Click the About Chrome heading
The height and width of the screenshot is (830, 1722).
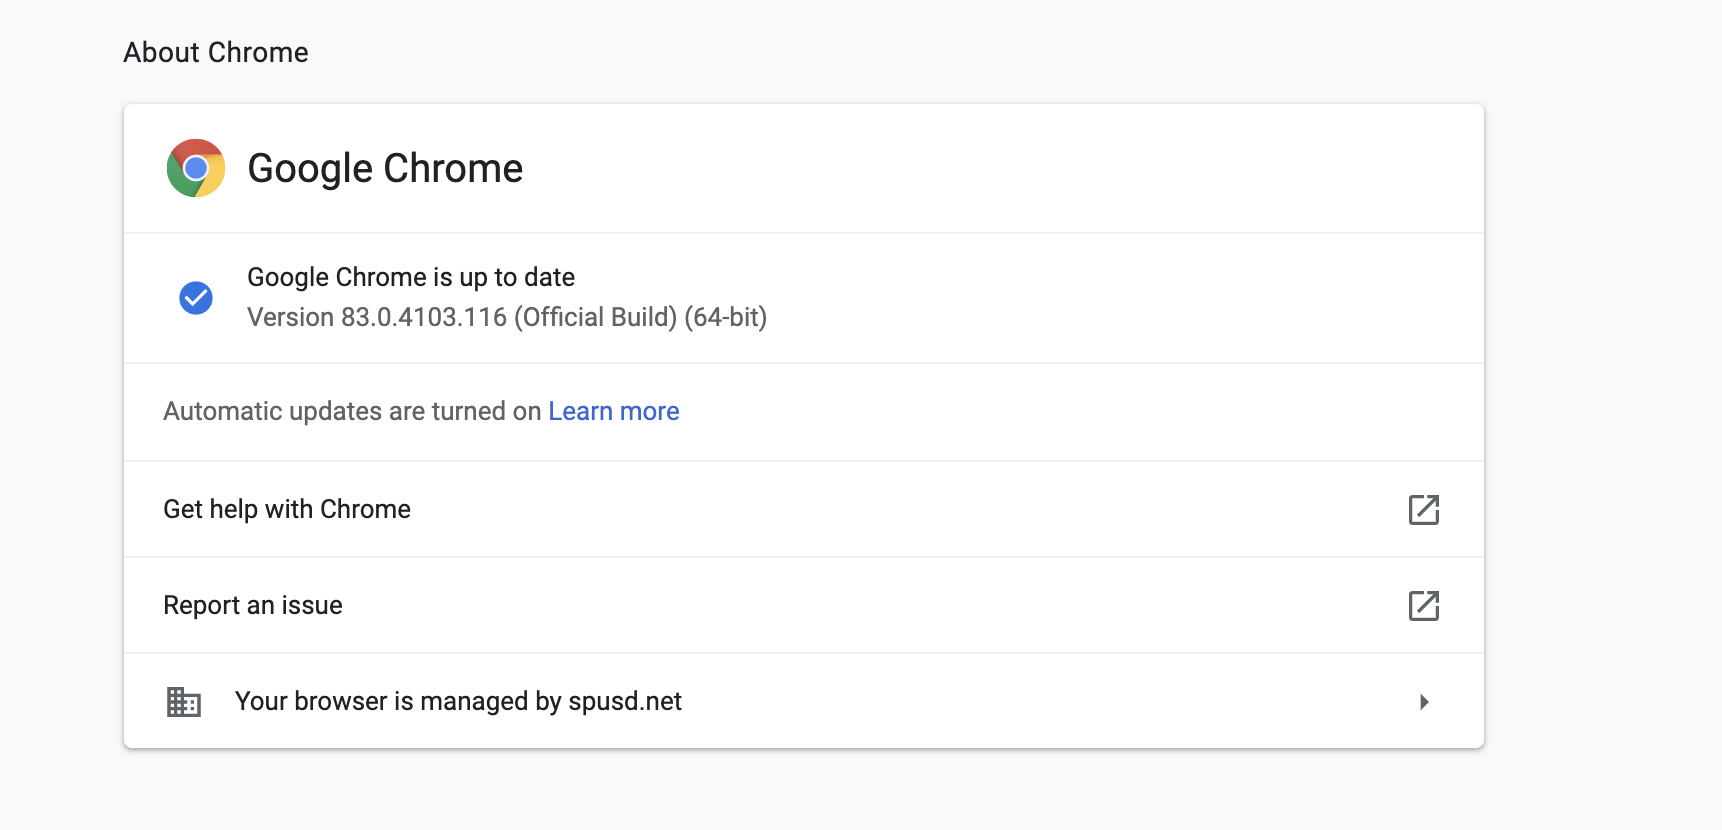pos(216,52)
